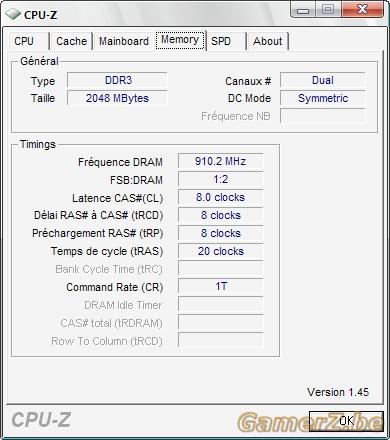Click the Symmetric DC Mode field

pyautogui.click(x=322, y=98)
